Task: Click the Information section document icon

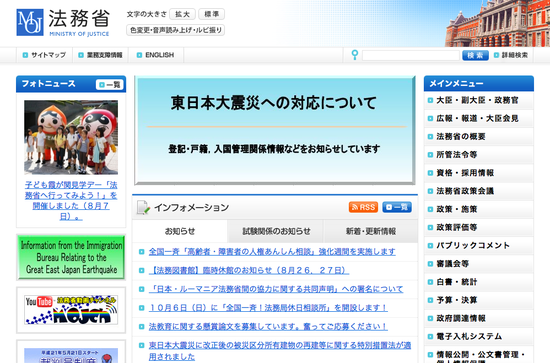Action: tap(143, 207)
